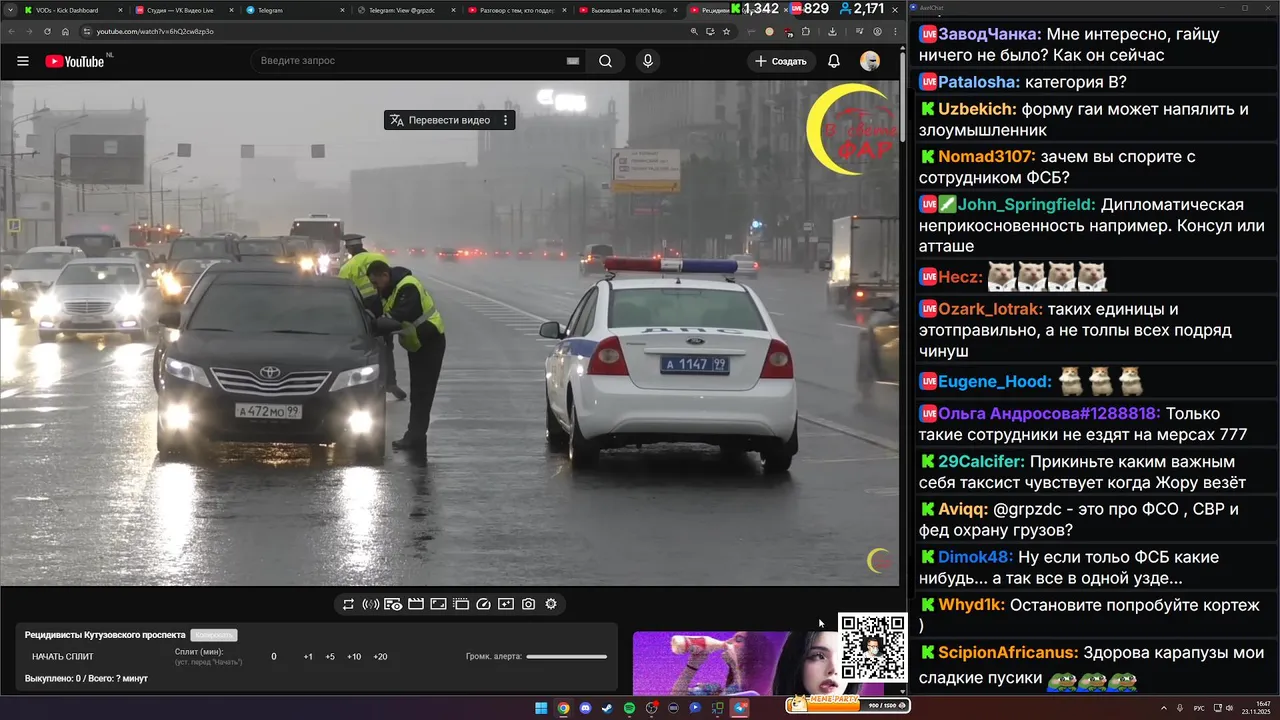Adjust the Громк. алерта volume slider
The height and width of the screenshot is (720, 1280).
(x=567, y=657)
